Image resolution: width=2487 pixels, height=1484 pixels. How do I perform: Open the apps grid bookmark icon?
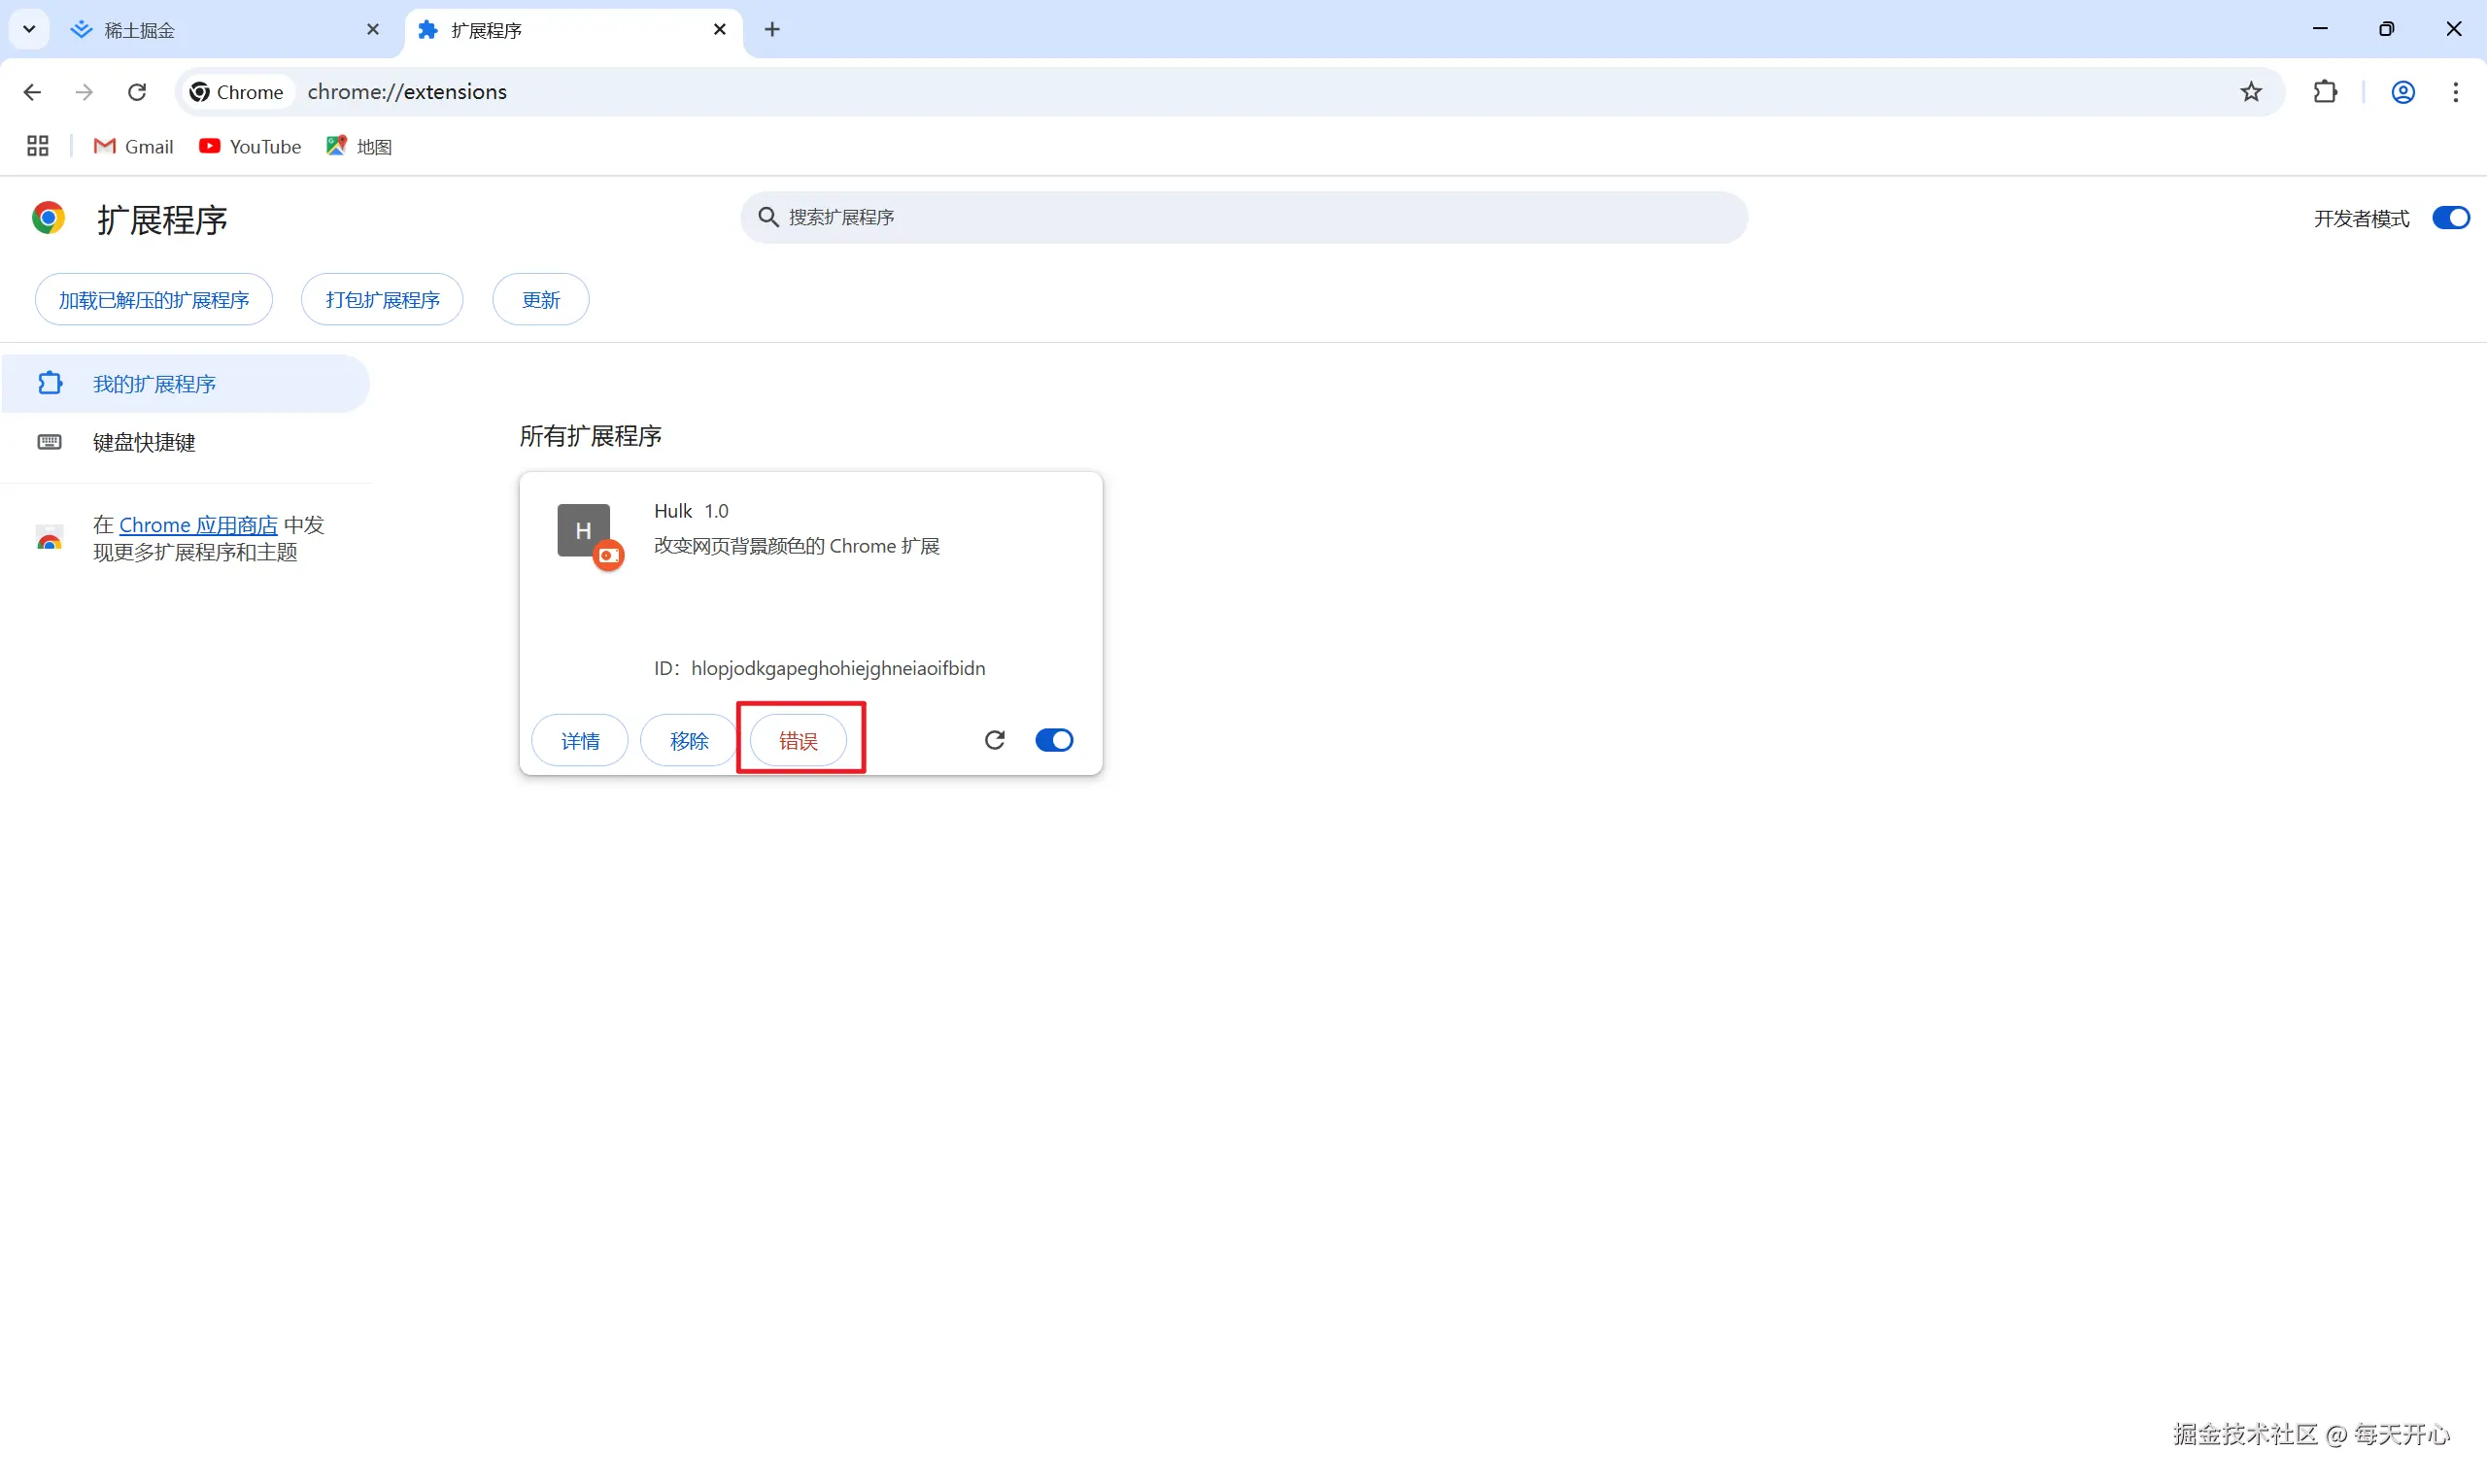pos(38,146)
